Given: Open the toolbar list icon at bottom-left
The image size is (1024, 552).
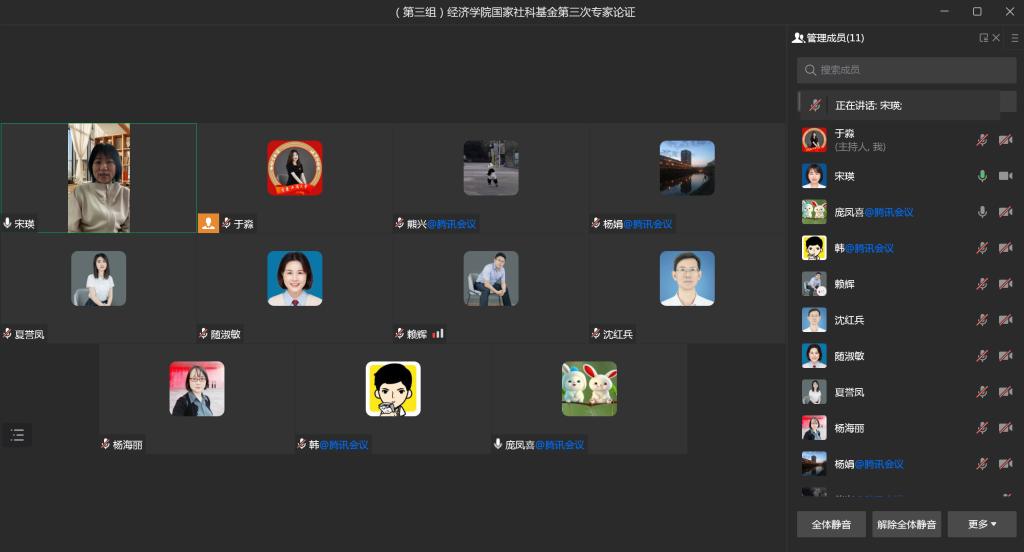Looking at the screenshot, I should 17,435.
